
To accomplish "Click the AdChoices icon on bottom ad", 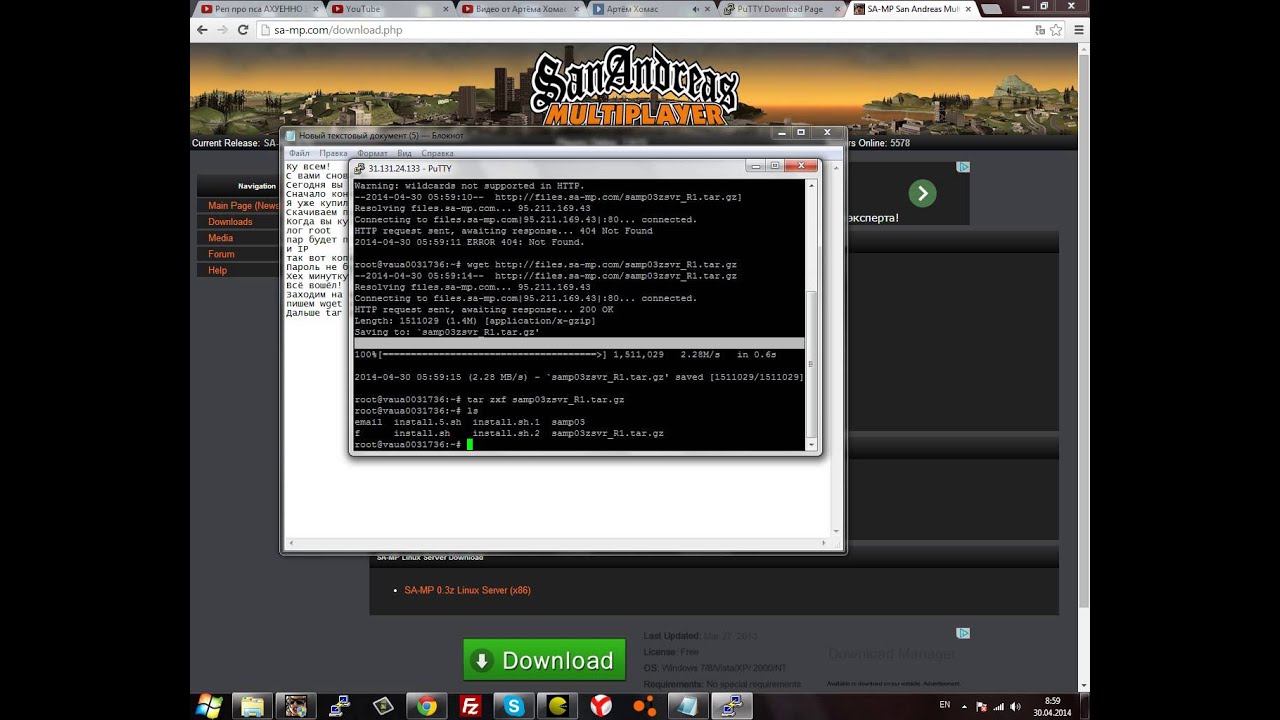I will click(962, 633).
